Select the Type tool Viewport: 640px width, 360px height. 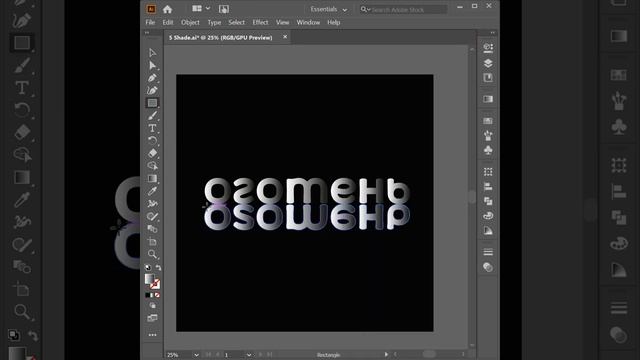pyautogui.click(x=152, y=128)
